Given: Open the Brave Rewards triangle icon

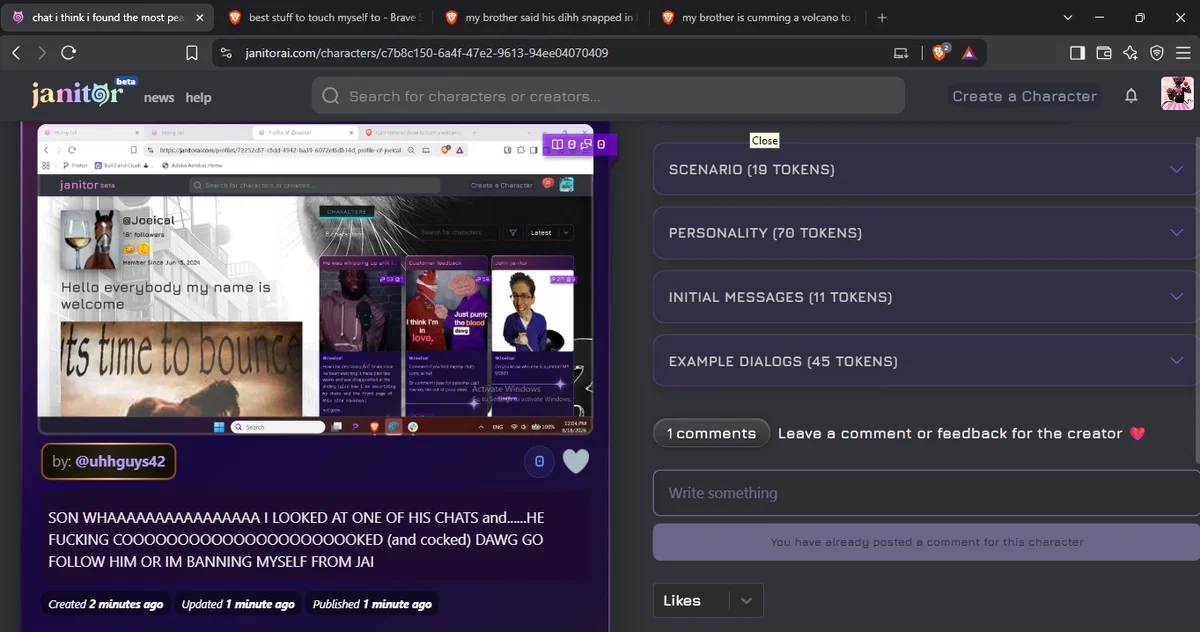Looking at the screenshot, I should point(969,53).
